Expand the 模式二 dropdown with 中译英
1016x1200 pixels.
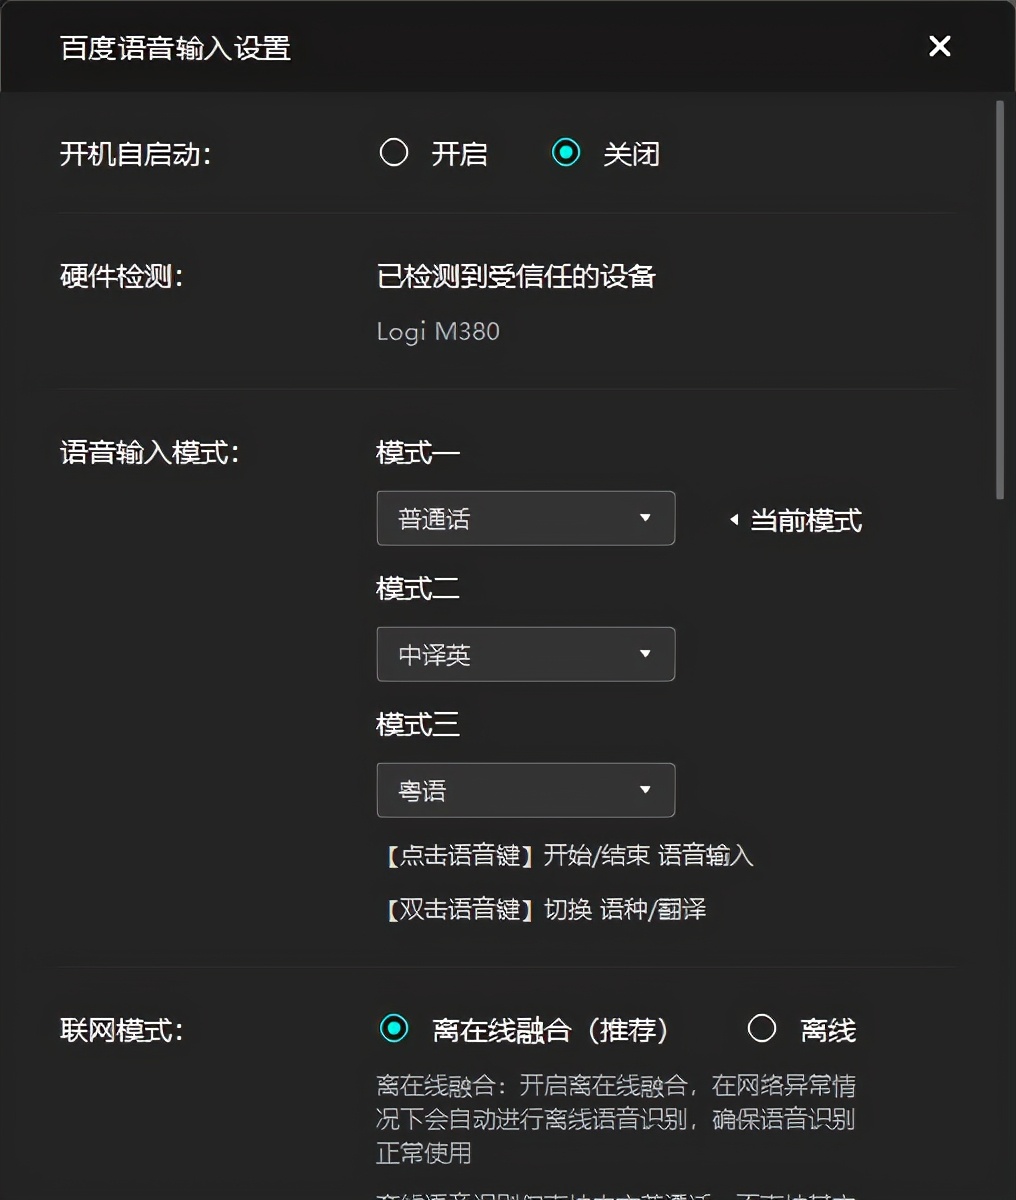(x=525, y=654)
